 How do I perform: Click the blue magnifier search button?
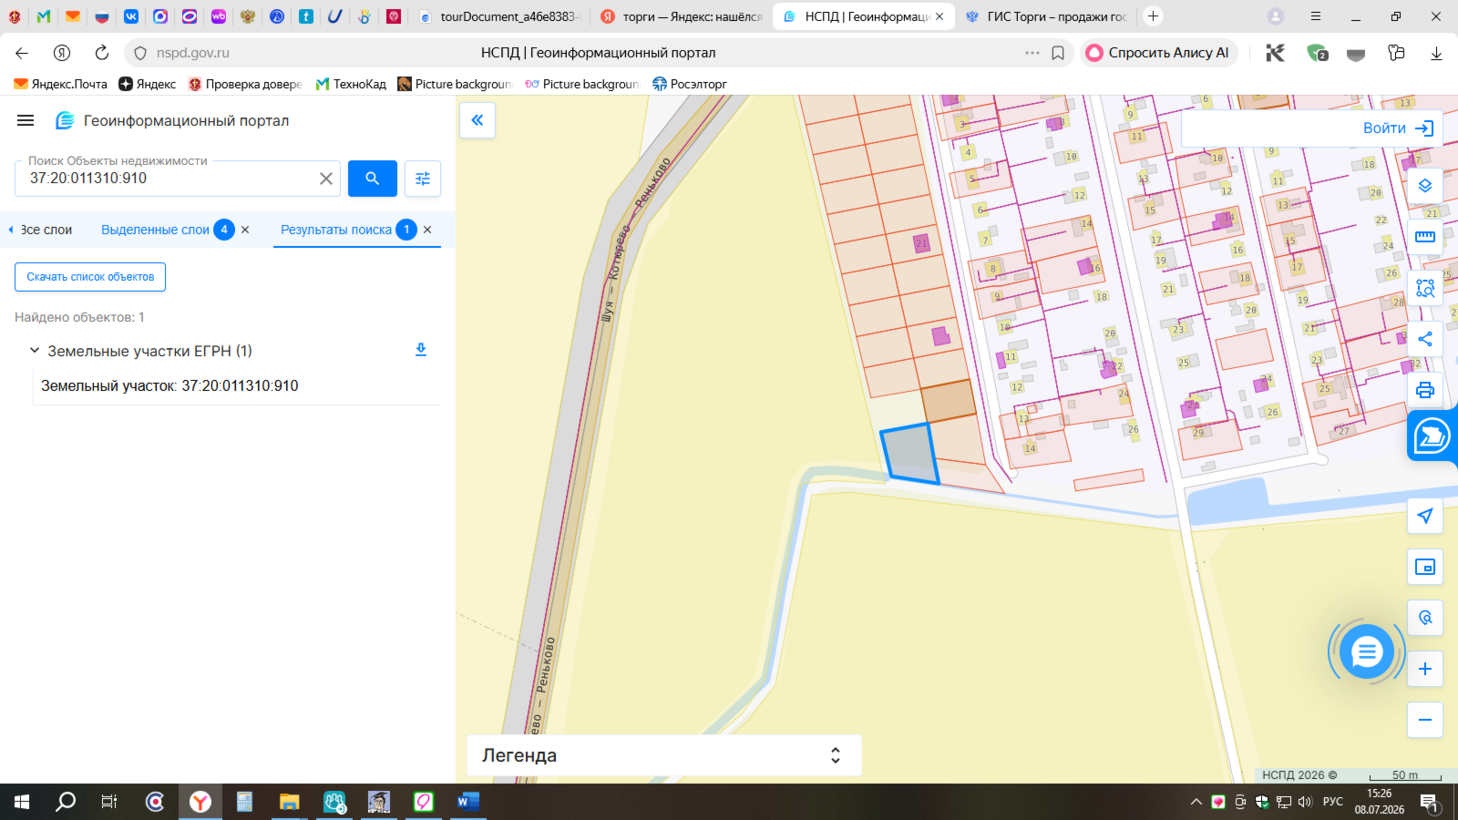pyautogui.click(x=372, y=178)
